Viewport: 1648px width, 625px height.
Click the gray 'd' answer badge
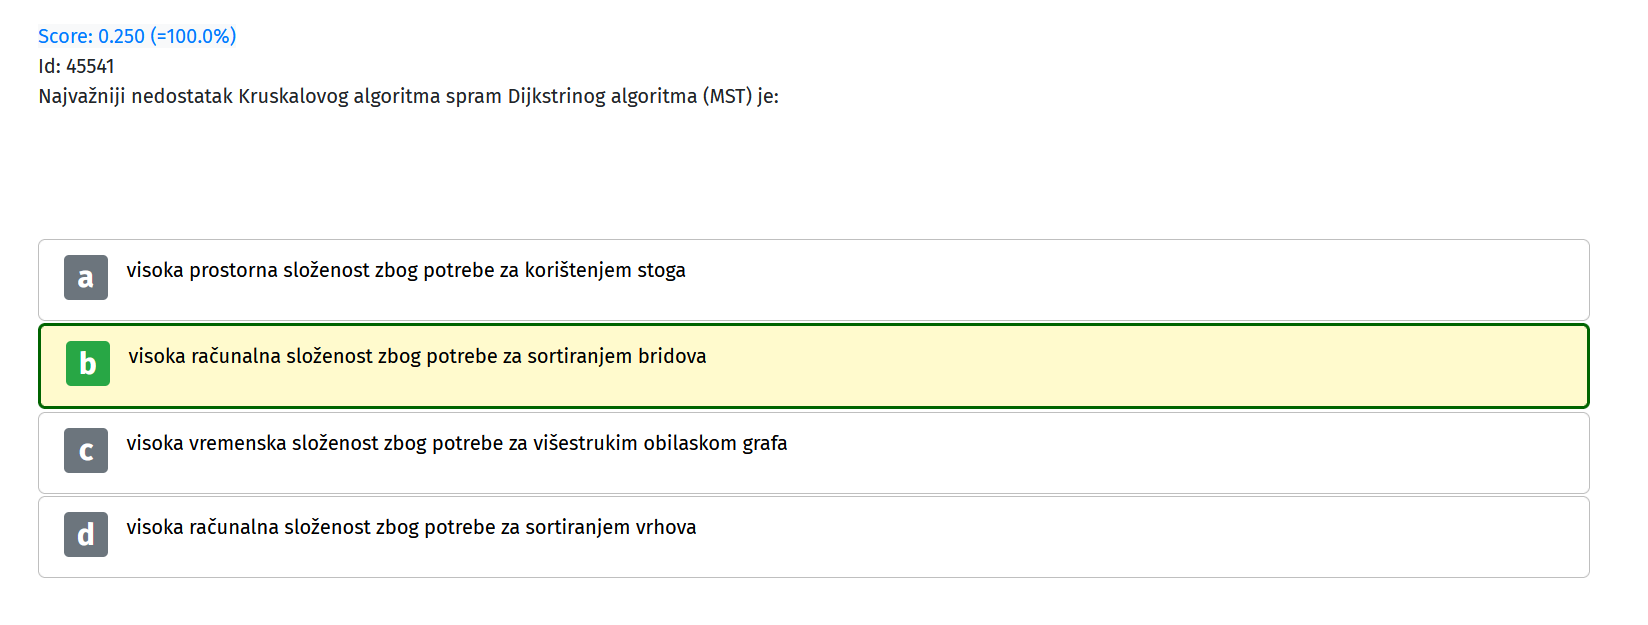(x=86, y=534)
